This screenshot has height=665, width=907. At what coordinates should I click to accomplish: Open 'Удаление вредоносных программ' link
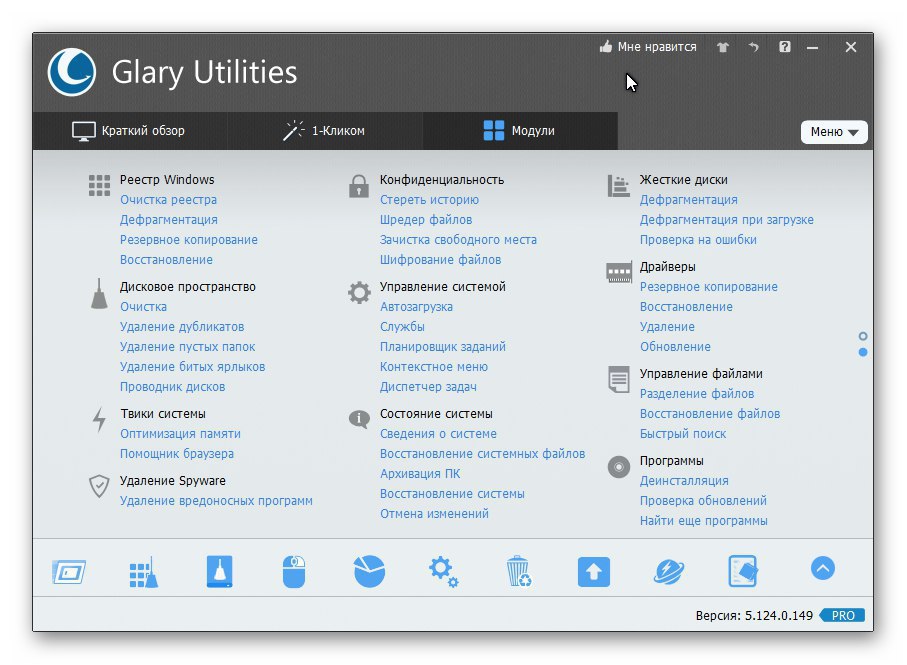point(216,501)
